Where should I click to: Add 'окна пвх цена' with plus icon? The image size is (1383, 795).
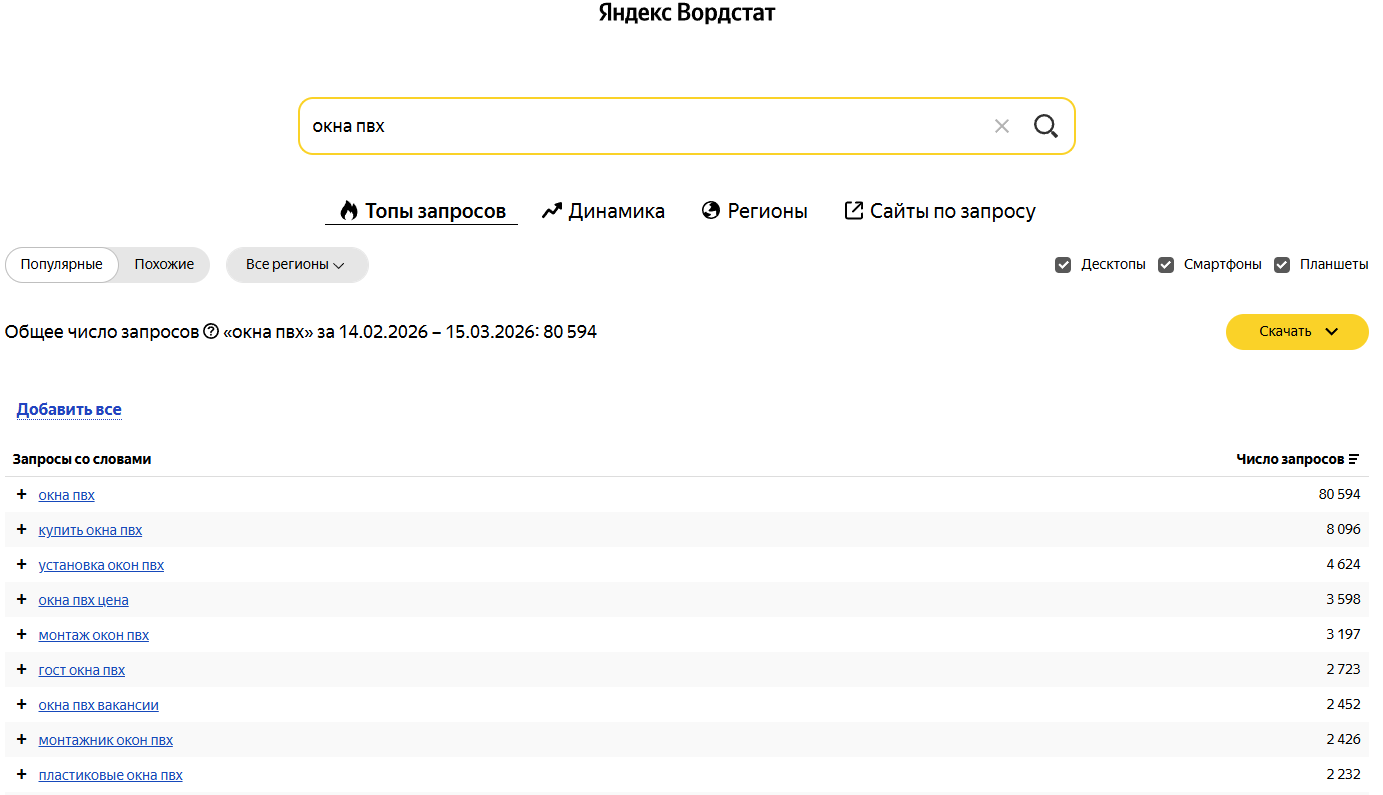(x=22, y=599)
